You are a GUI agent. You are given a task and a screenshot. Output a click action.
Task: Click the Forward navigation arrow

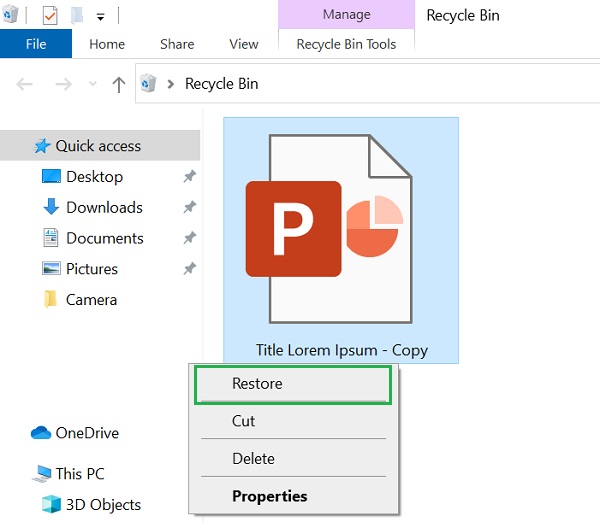64,84
